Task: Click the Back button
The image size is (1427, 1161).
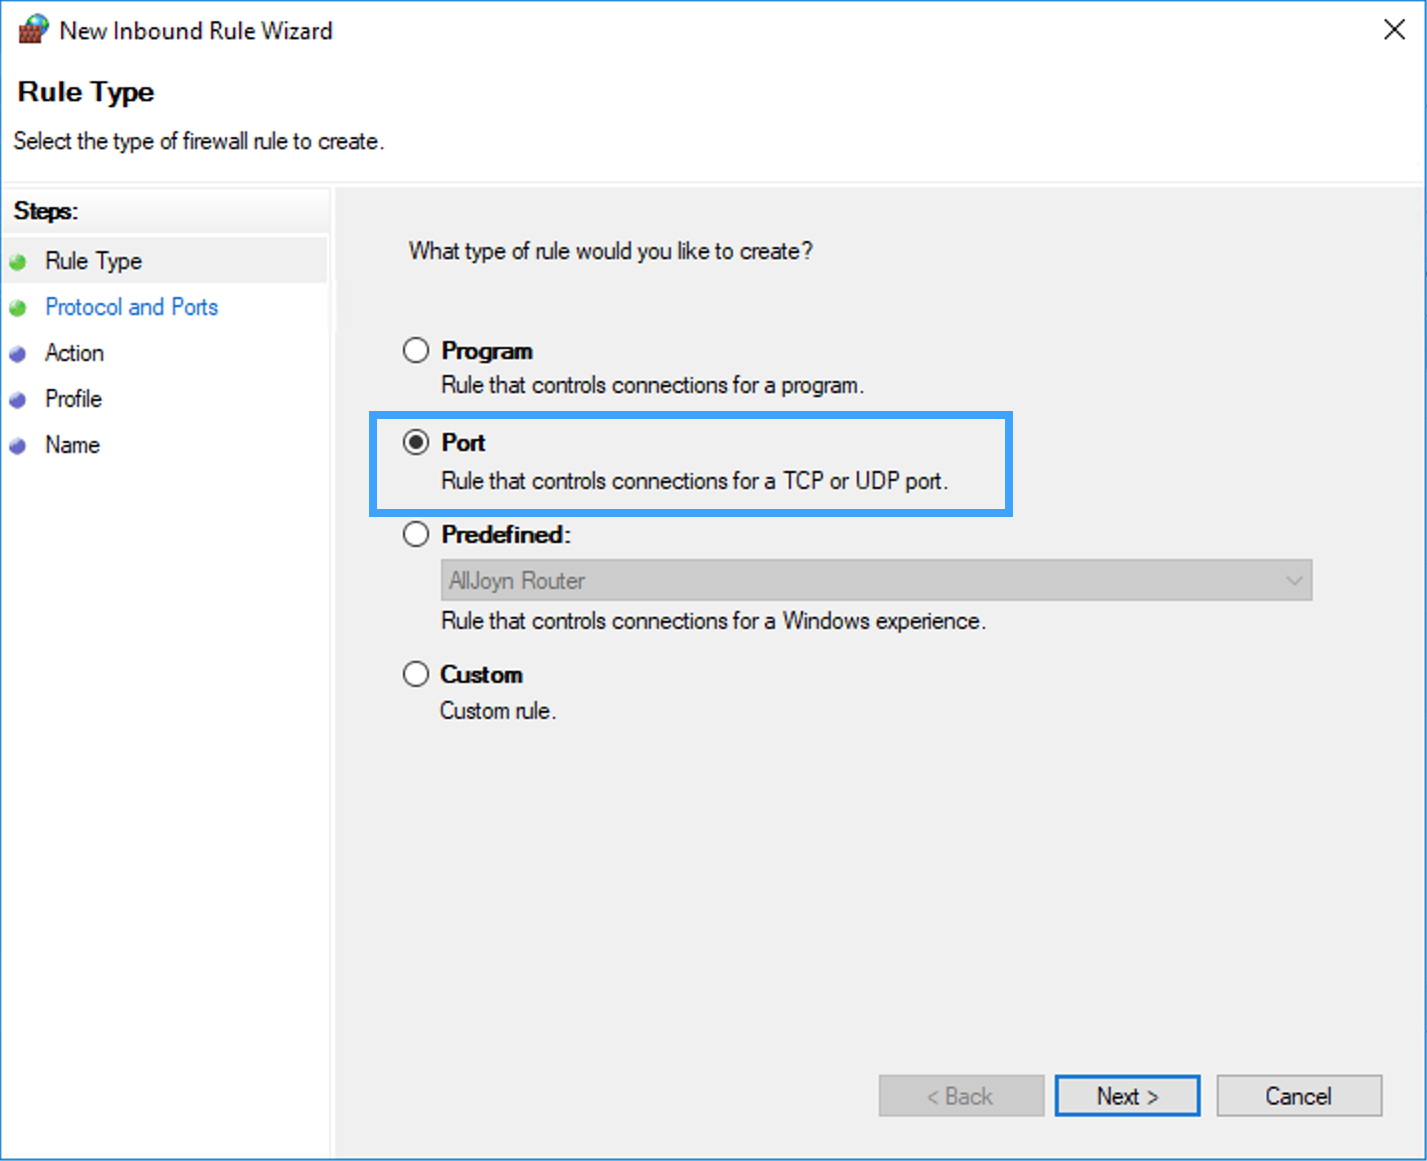Action: [960, 1096]
